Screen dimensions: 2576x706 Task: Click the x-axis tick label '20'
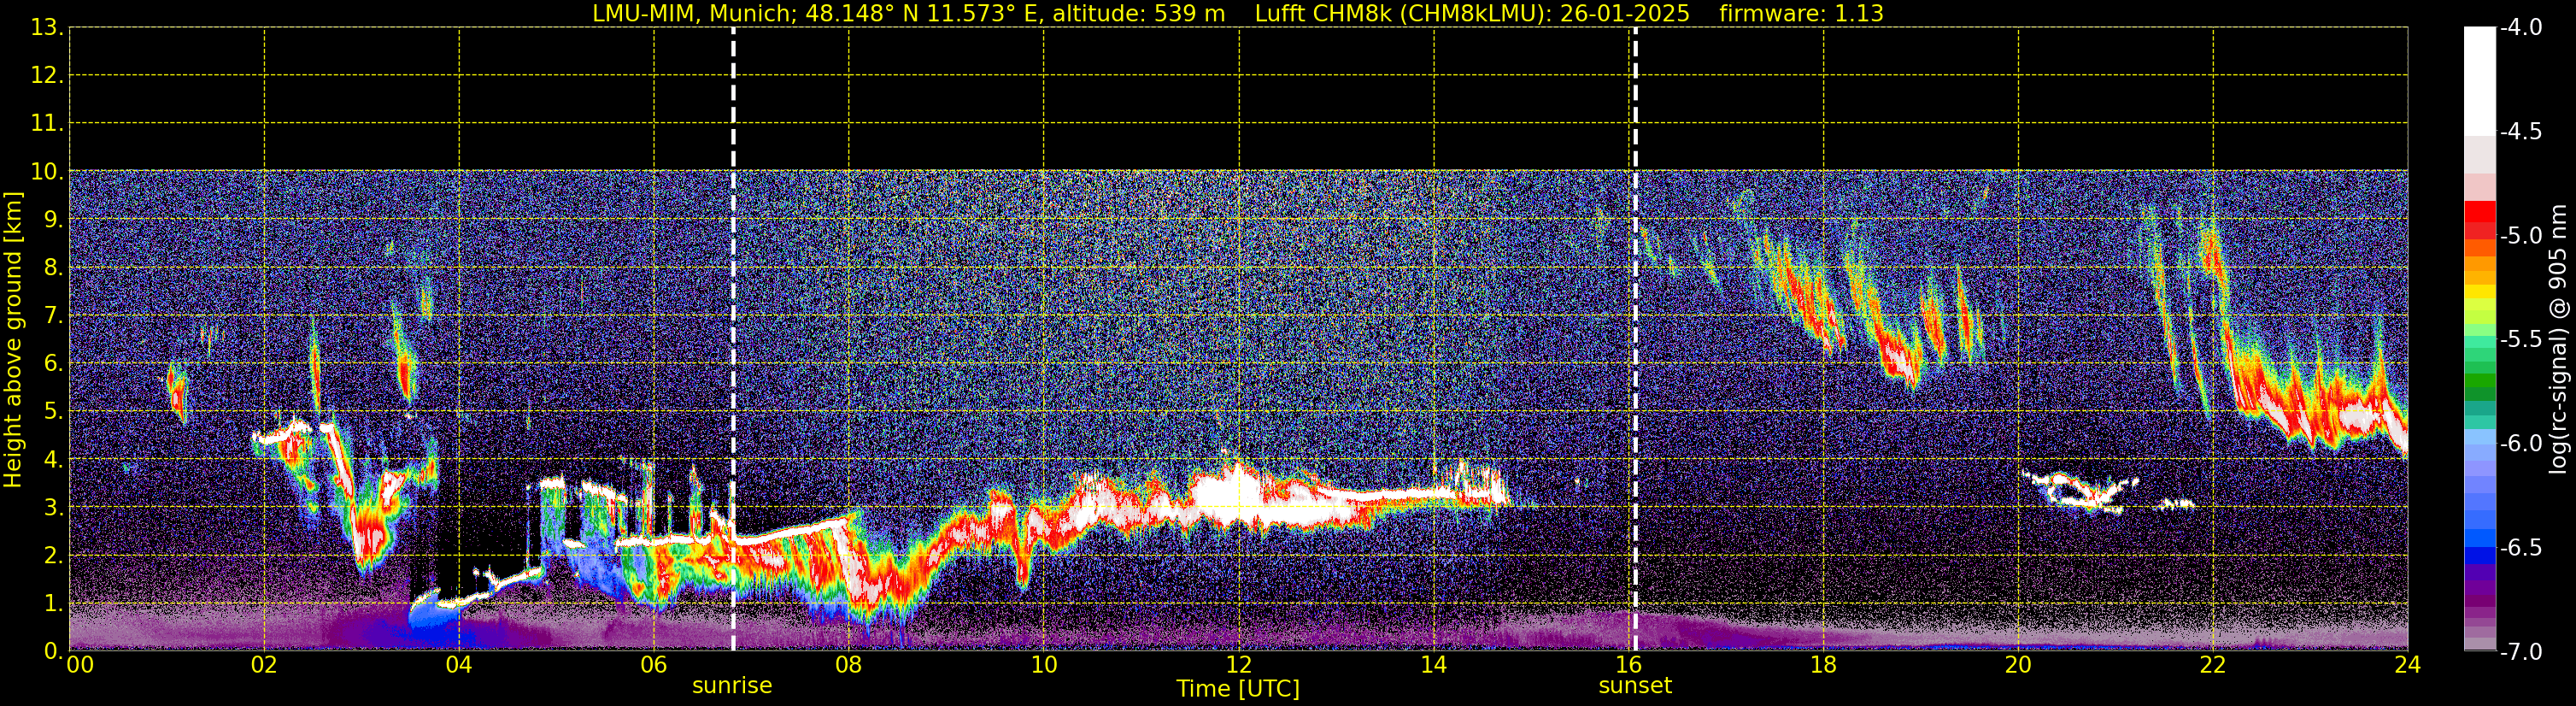pos(2018,665)
